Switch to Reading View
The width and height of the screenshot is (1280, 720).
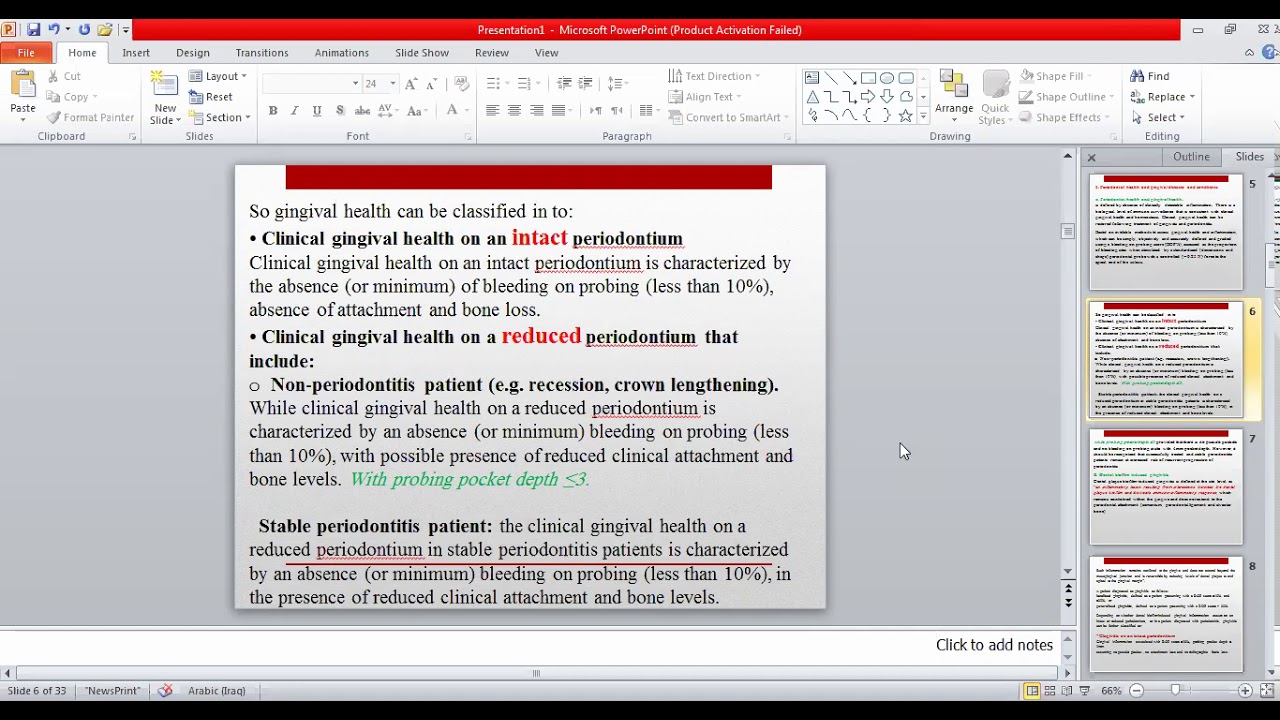(x=1067, y=691)
